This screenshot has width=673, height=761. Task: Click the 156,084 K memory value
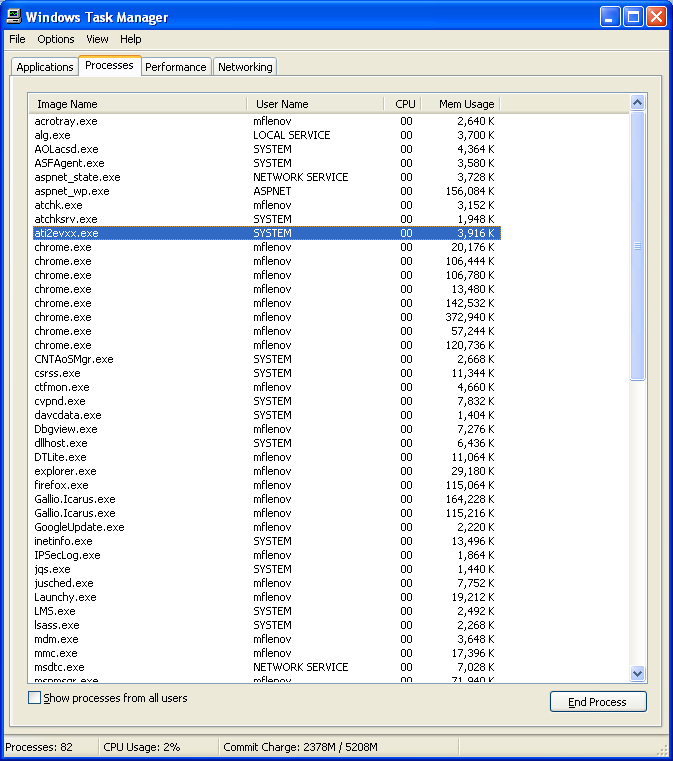tap(470, 191)
